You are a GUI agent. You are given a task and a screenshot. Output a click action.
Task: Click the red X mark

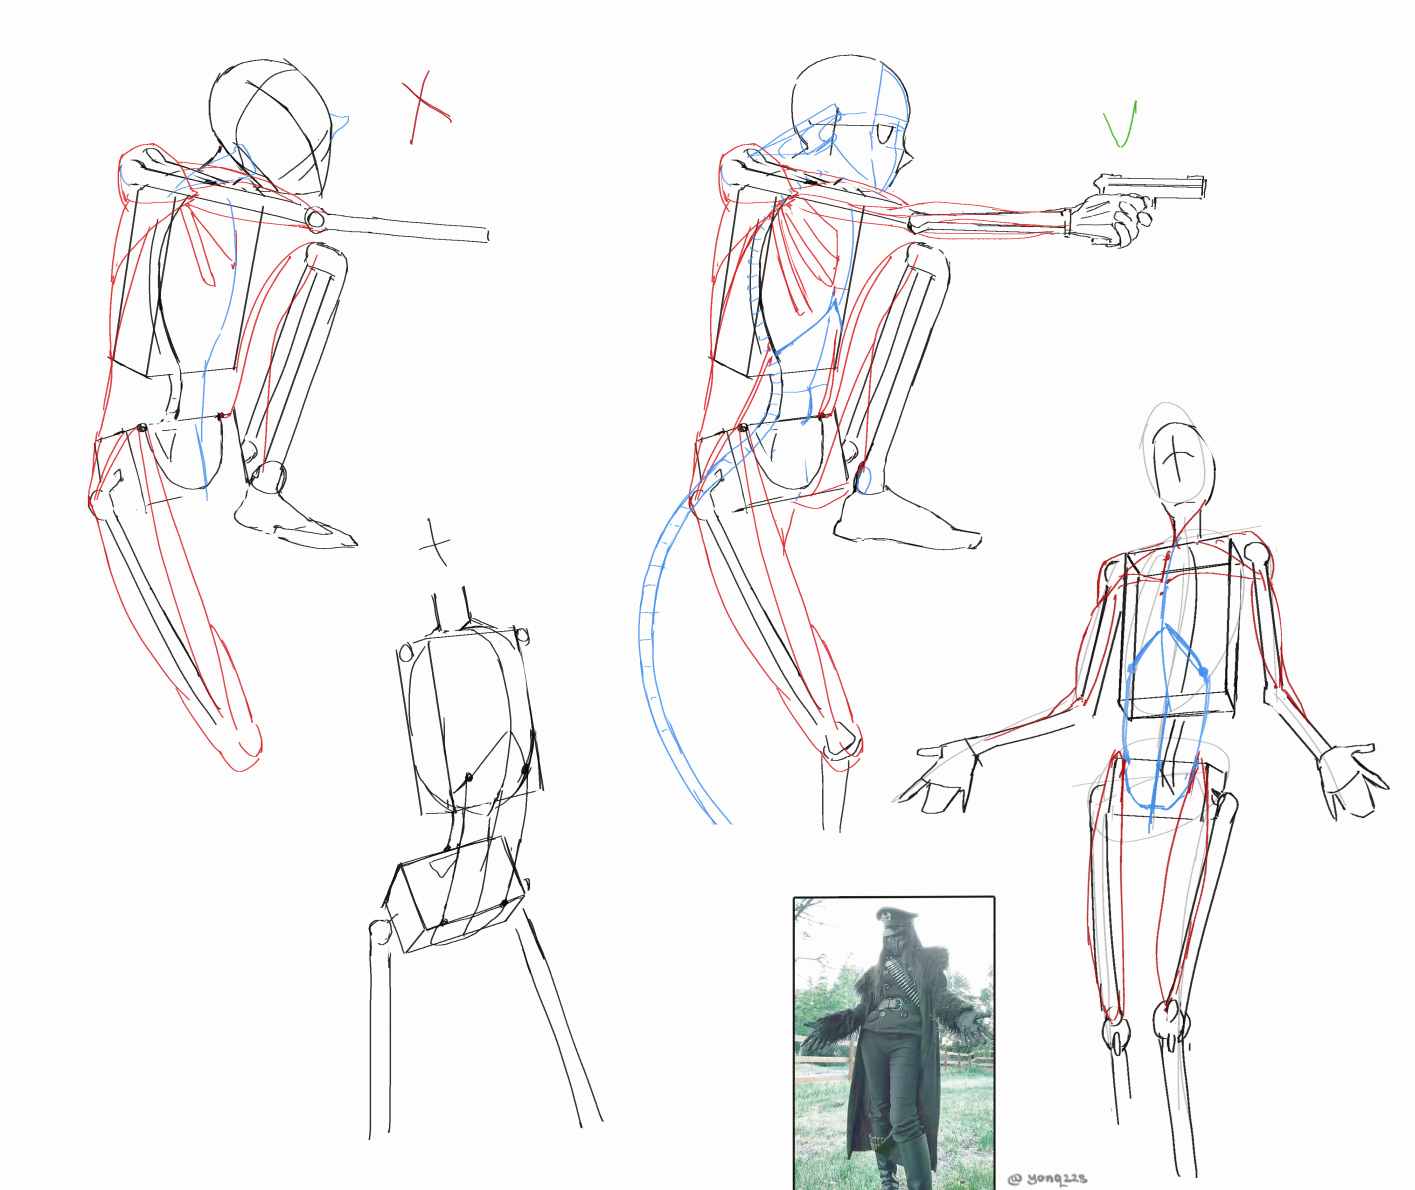coord(425,106)
